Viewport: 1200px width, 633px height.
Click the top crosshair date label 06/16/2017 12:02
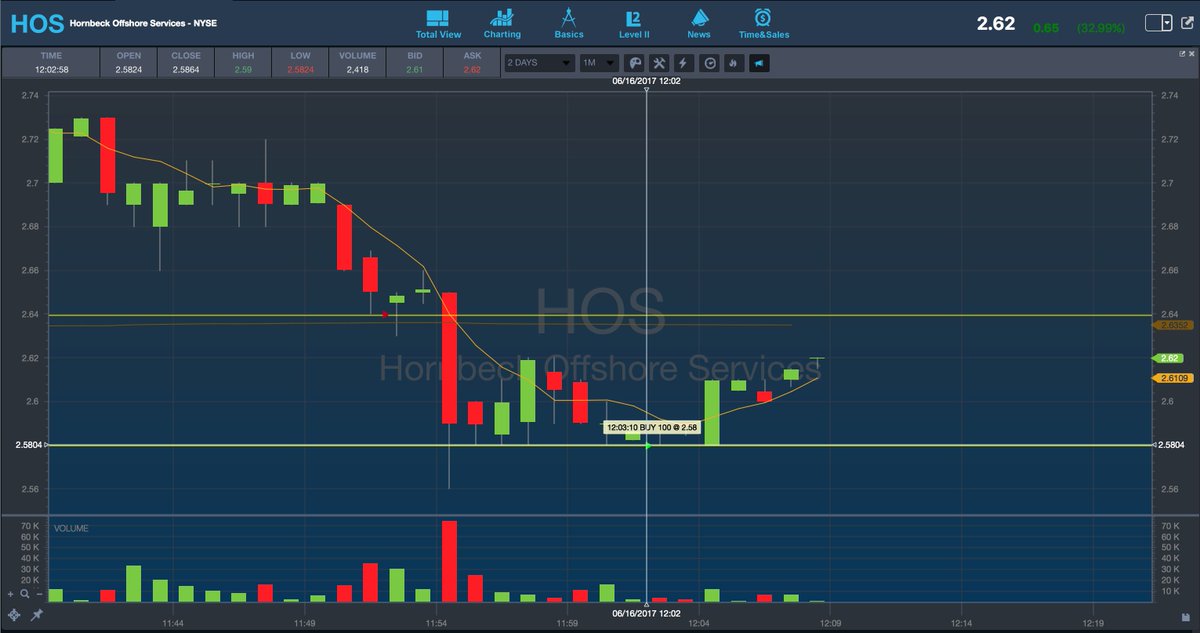pyautogui.click(x=647, y=82)
